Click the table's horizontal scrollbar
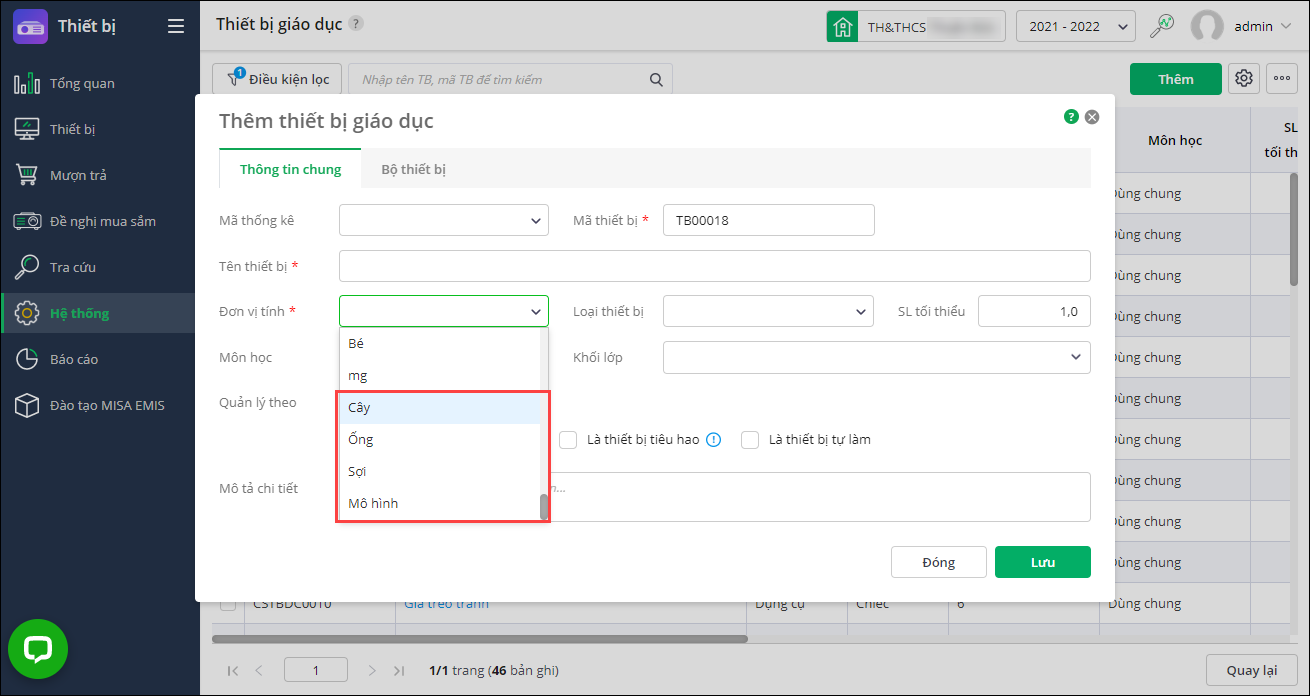 [480, 638]
